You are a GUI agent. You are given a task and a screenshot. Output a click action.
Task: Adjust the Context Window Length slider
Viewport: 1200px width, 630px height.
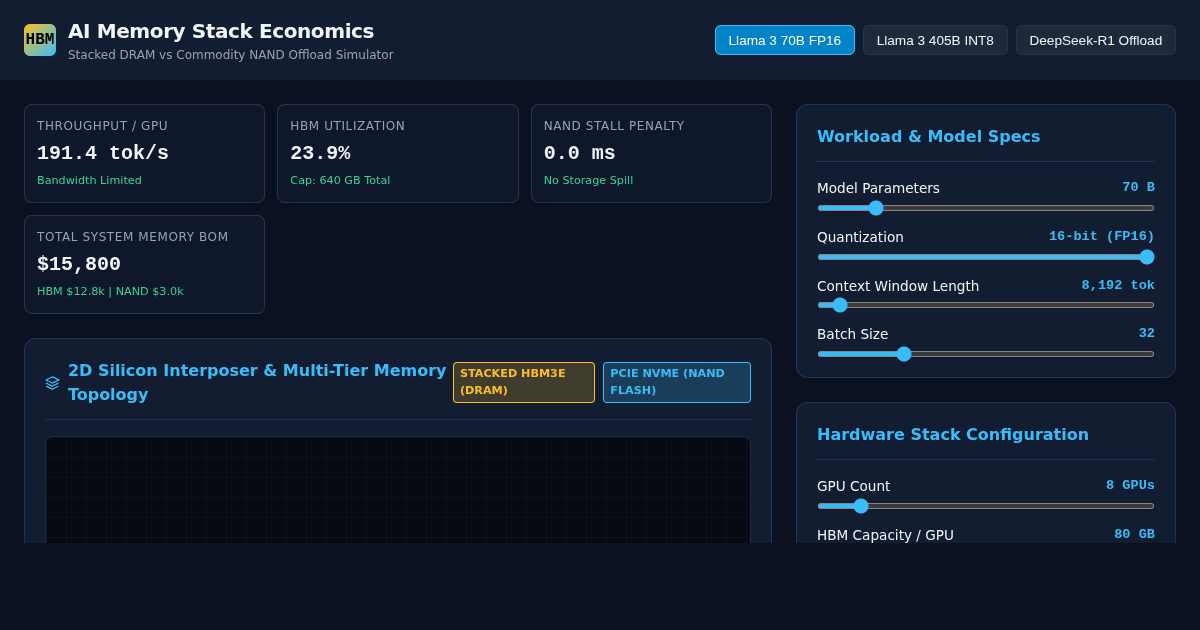(986, 305)
